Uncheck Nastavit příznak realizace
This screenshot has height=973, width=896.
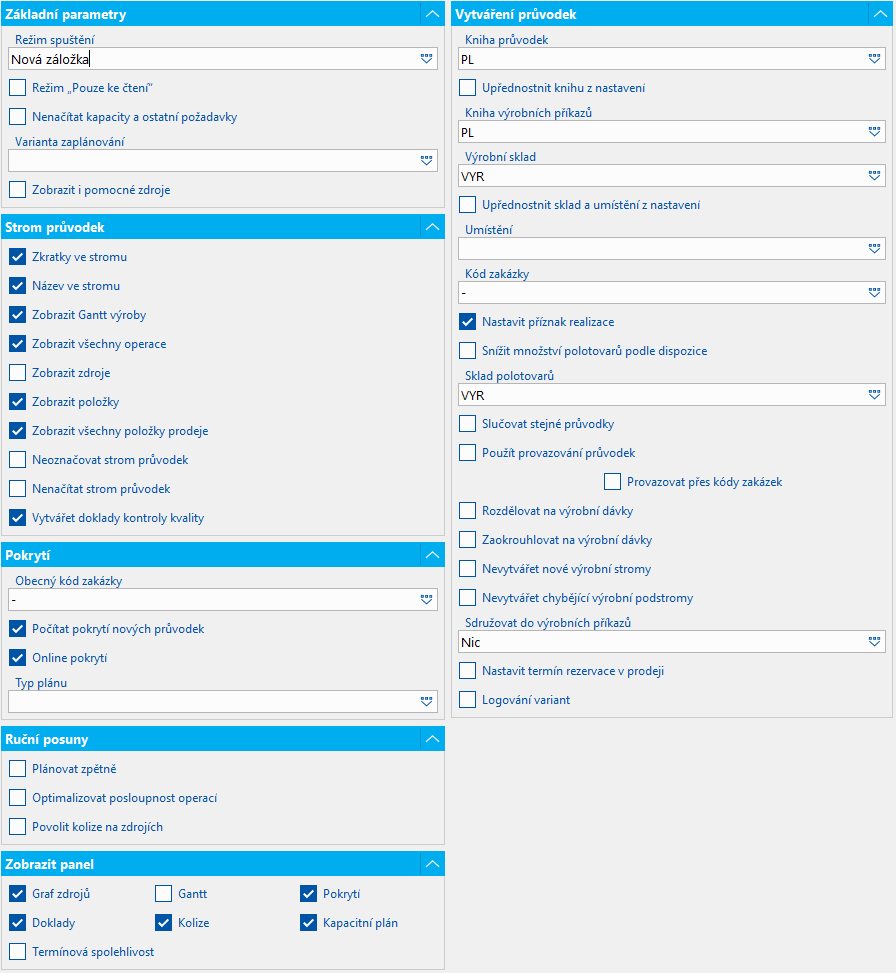[468, 322]
